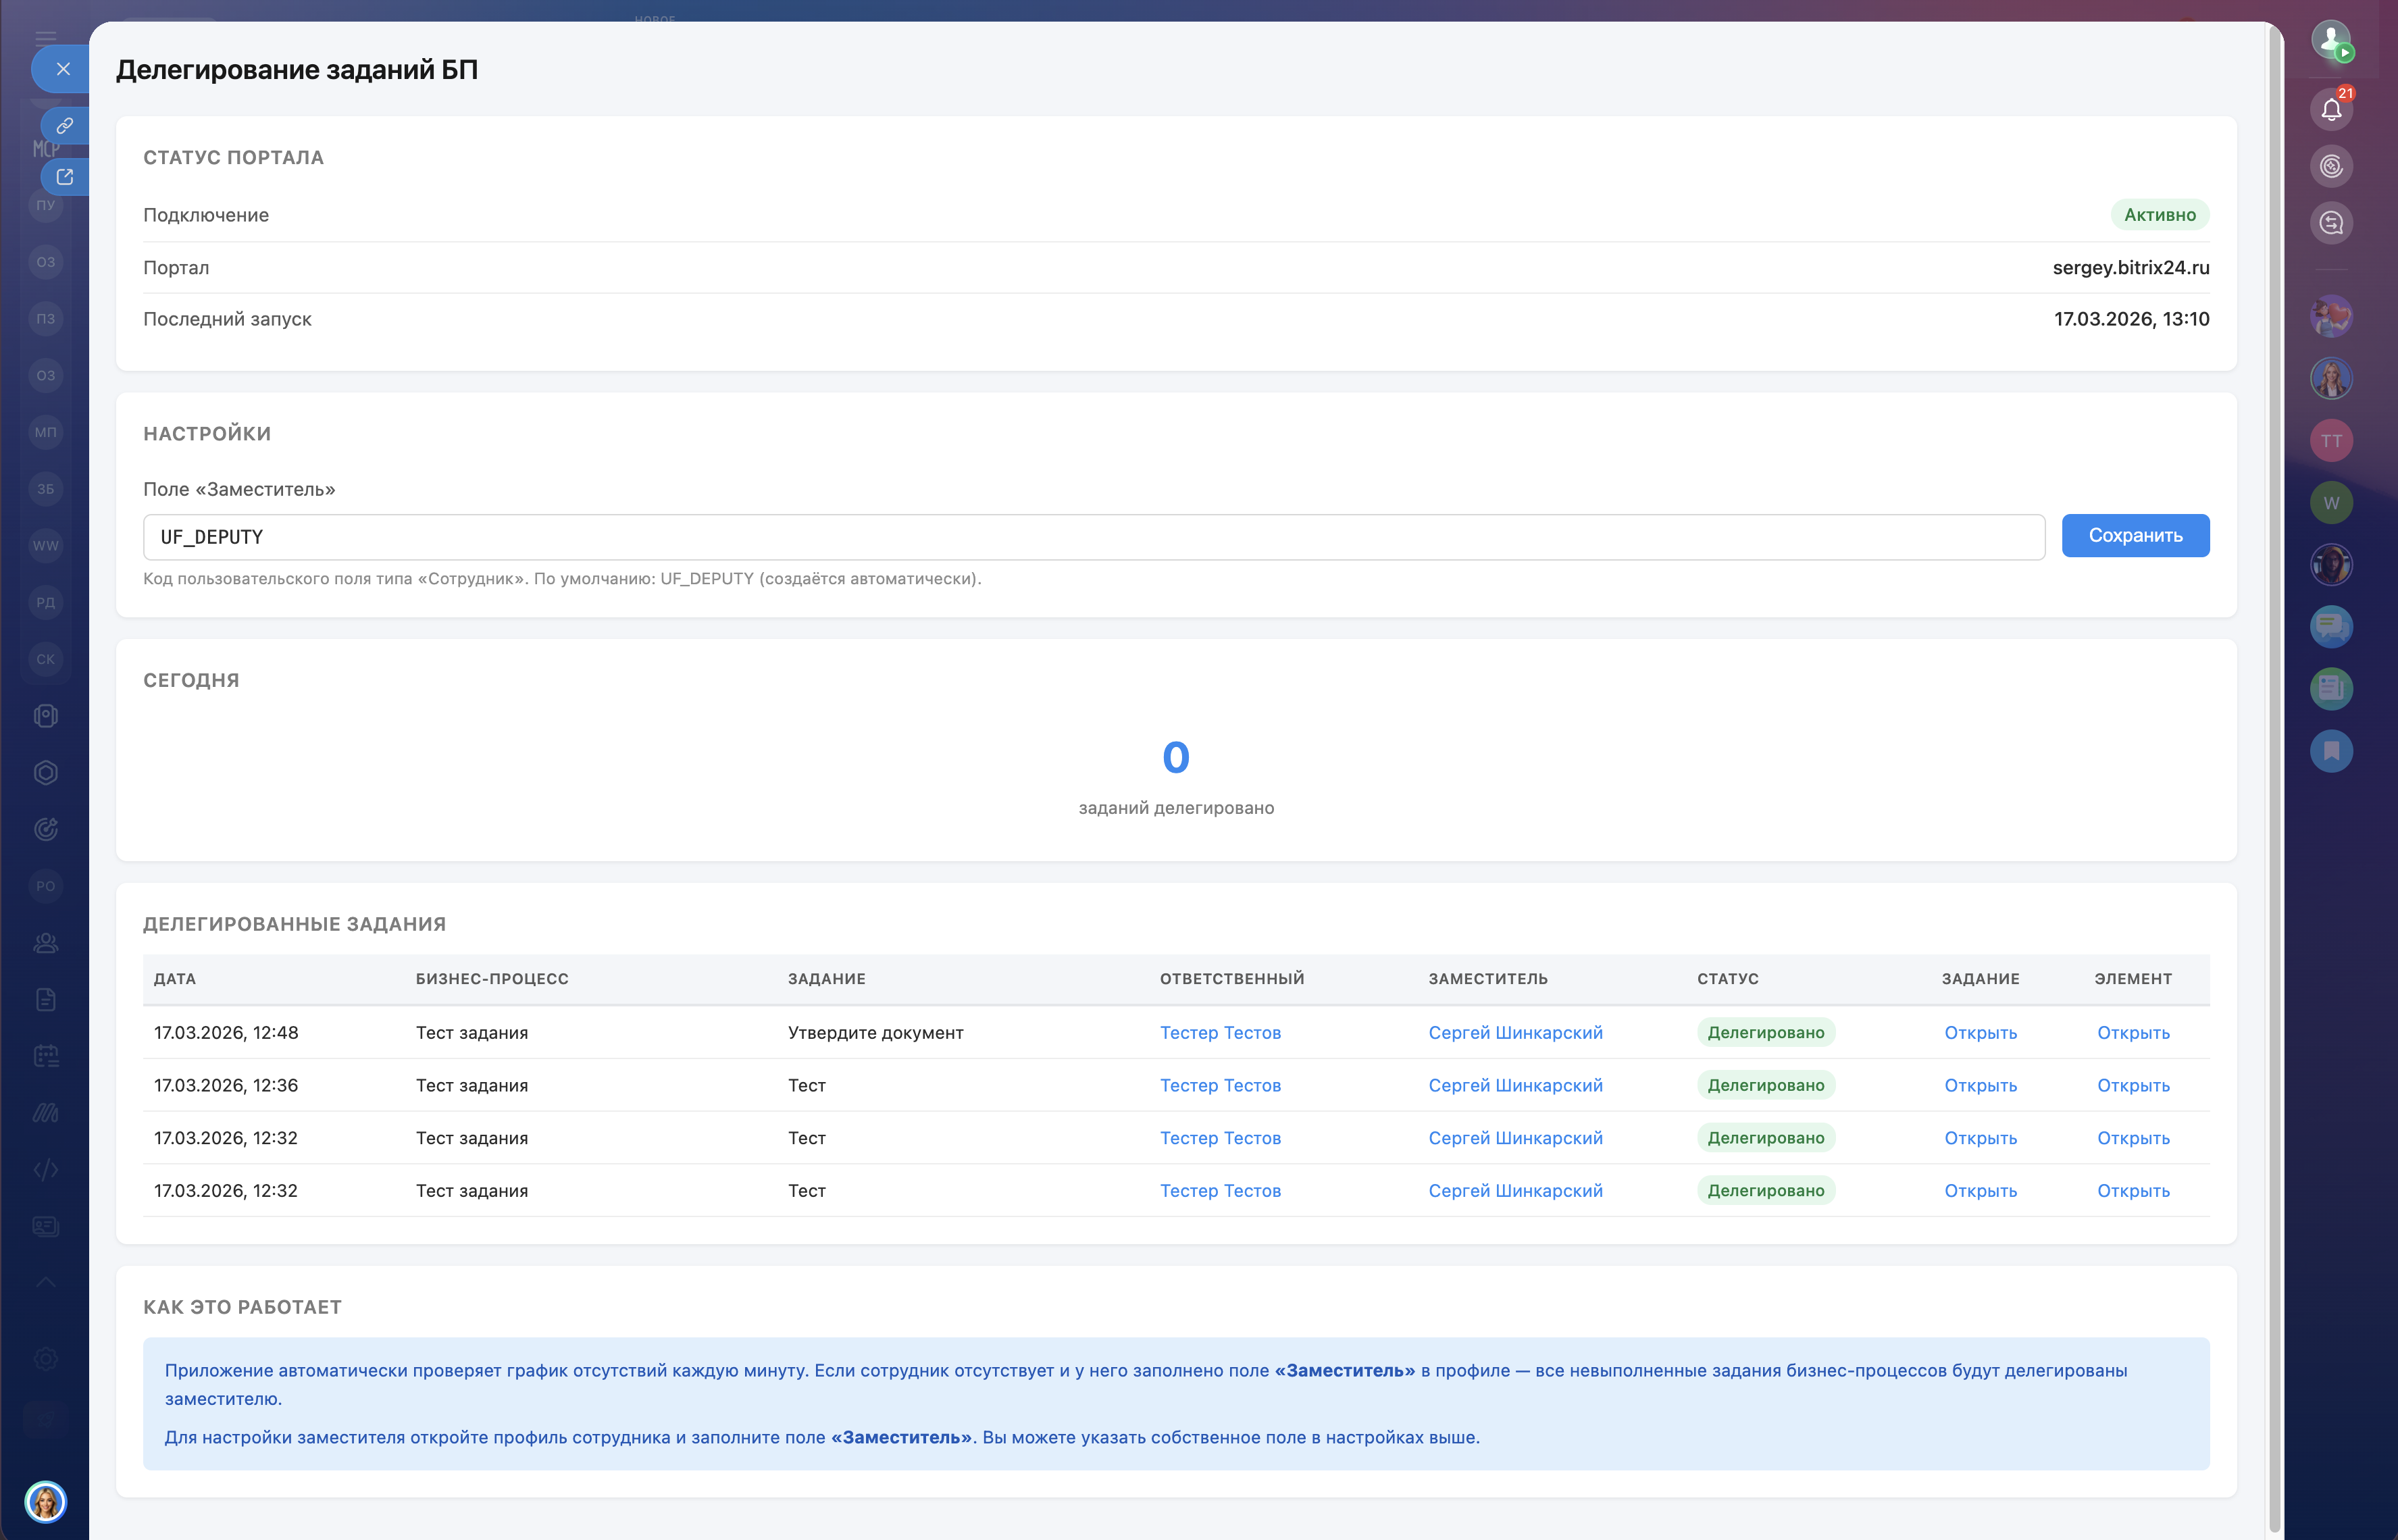Open the task link in the first row
Screen dimensions: 2398x1540
(1980, 1033)
